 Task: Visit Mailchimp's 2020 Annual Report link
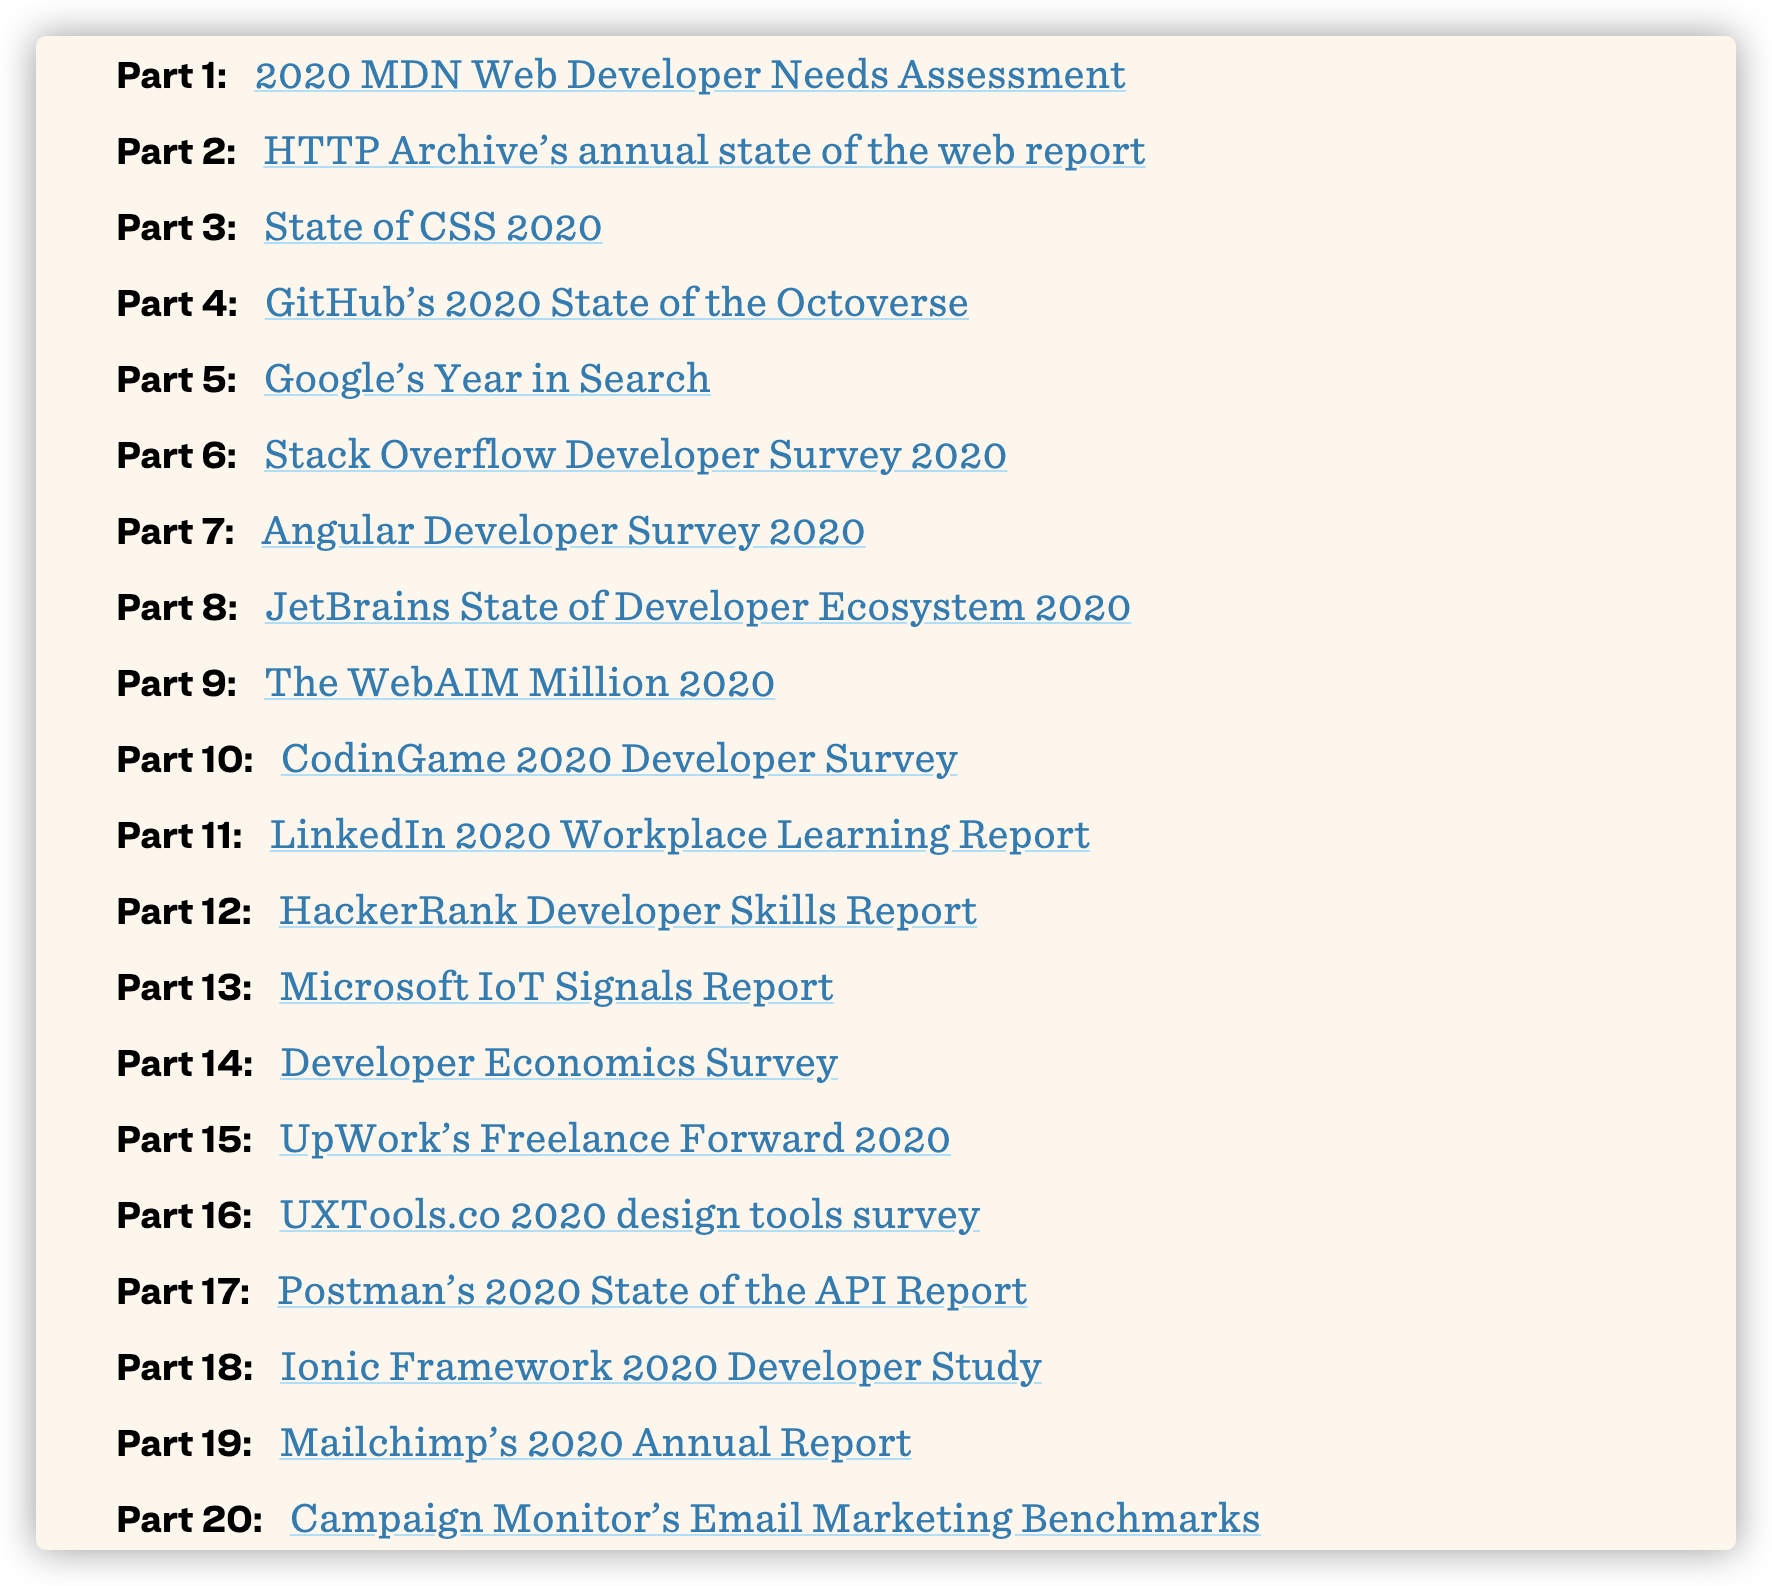[x=595, y=1443]
